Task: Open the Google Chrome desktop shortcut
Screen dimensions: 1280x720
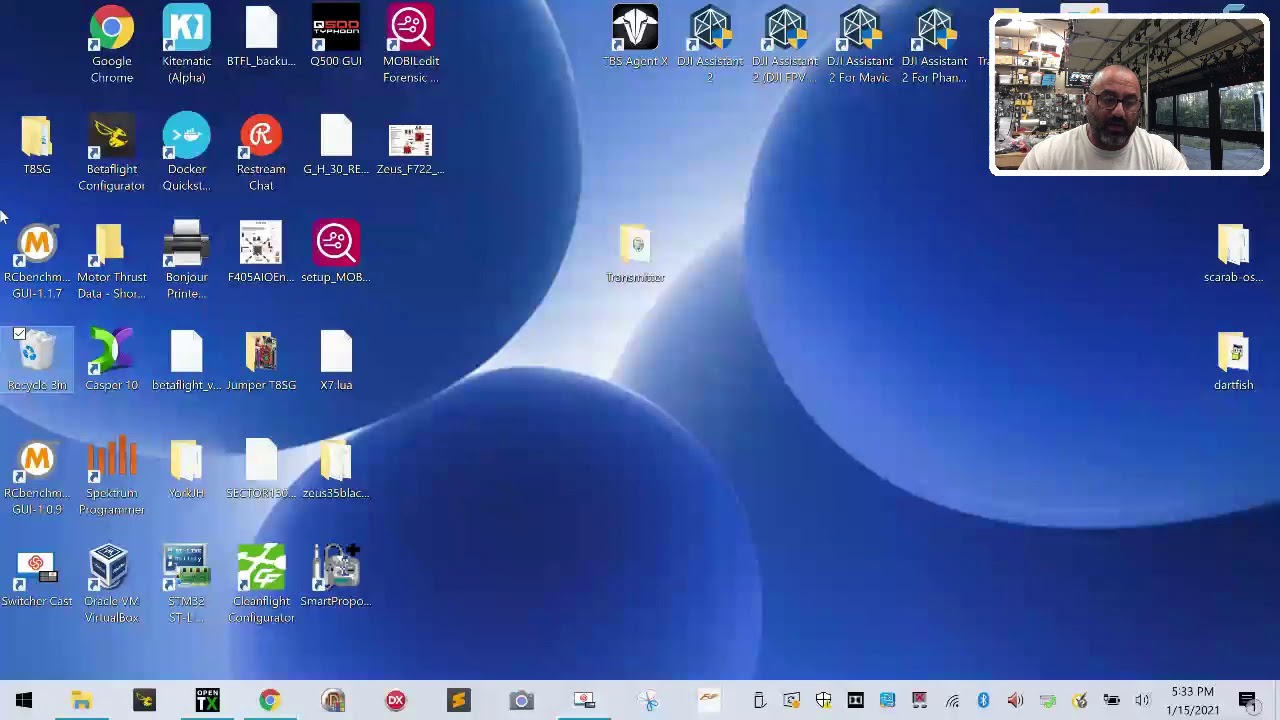Action: pos(111,45)
